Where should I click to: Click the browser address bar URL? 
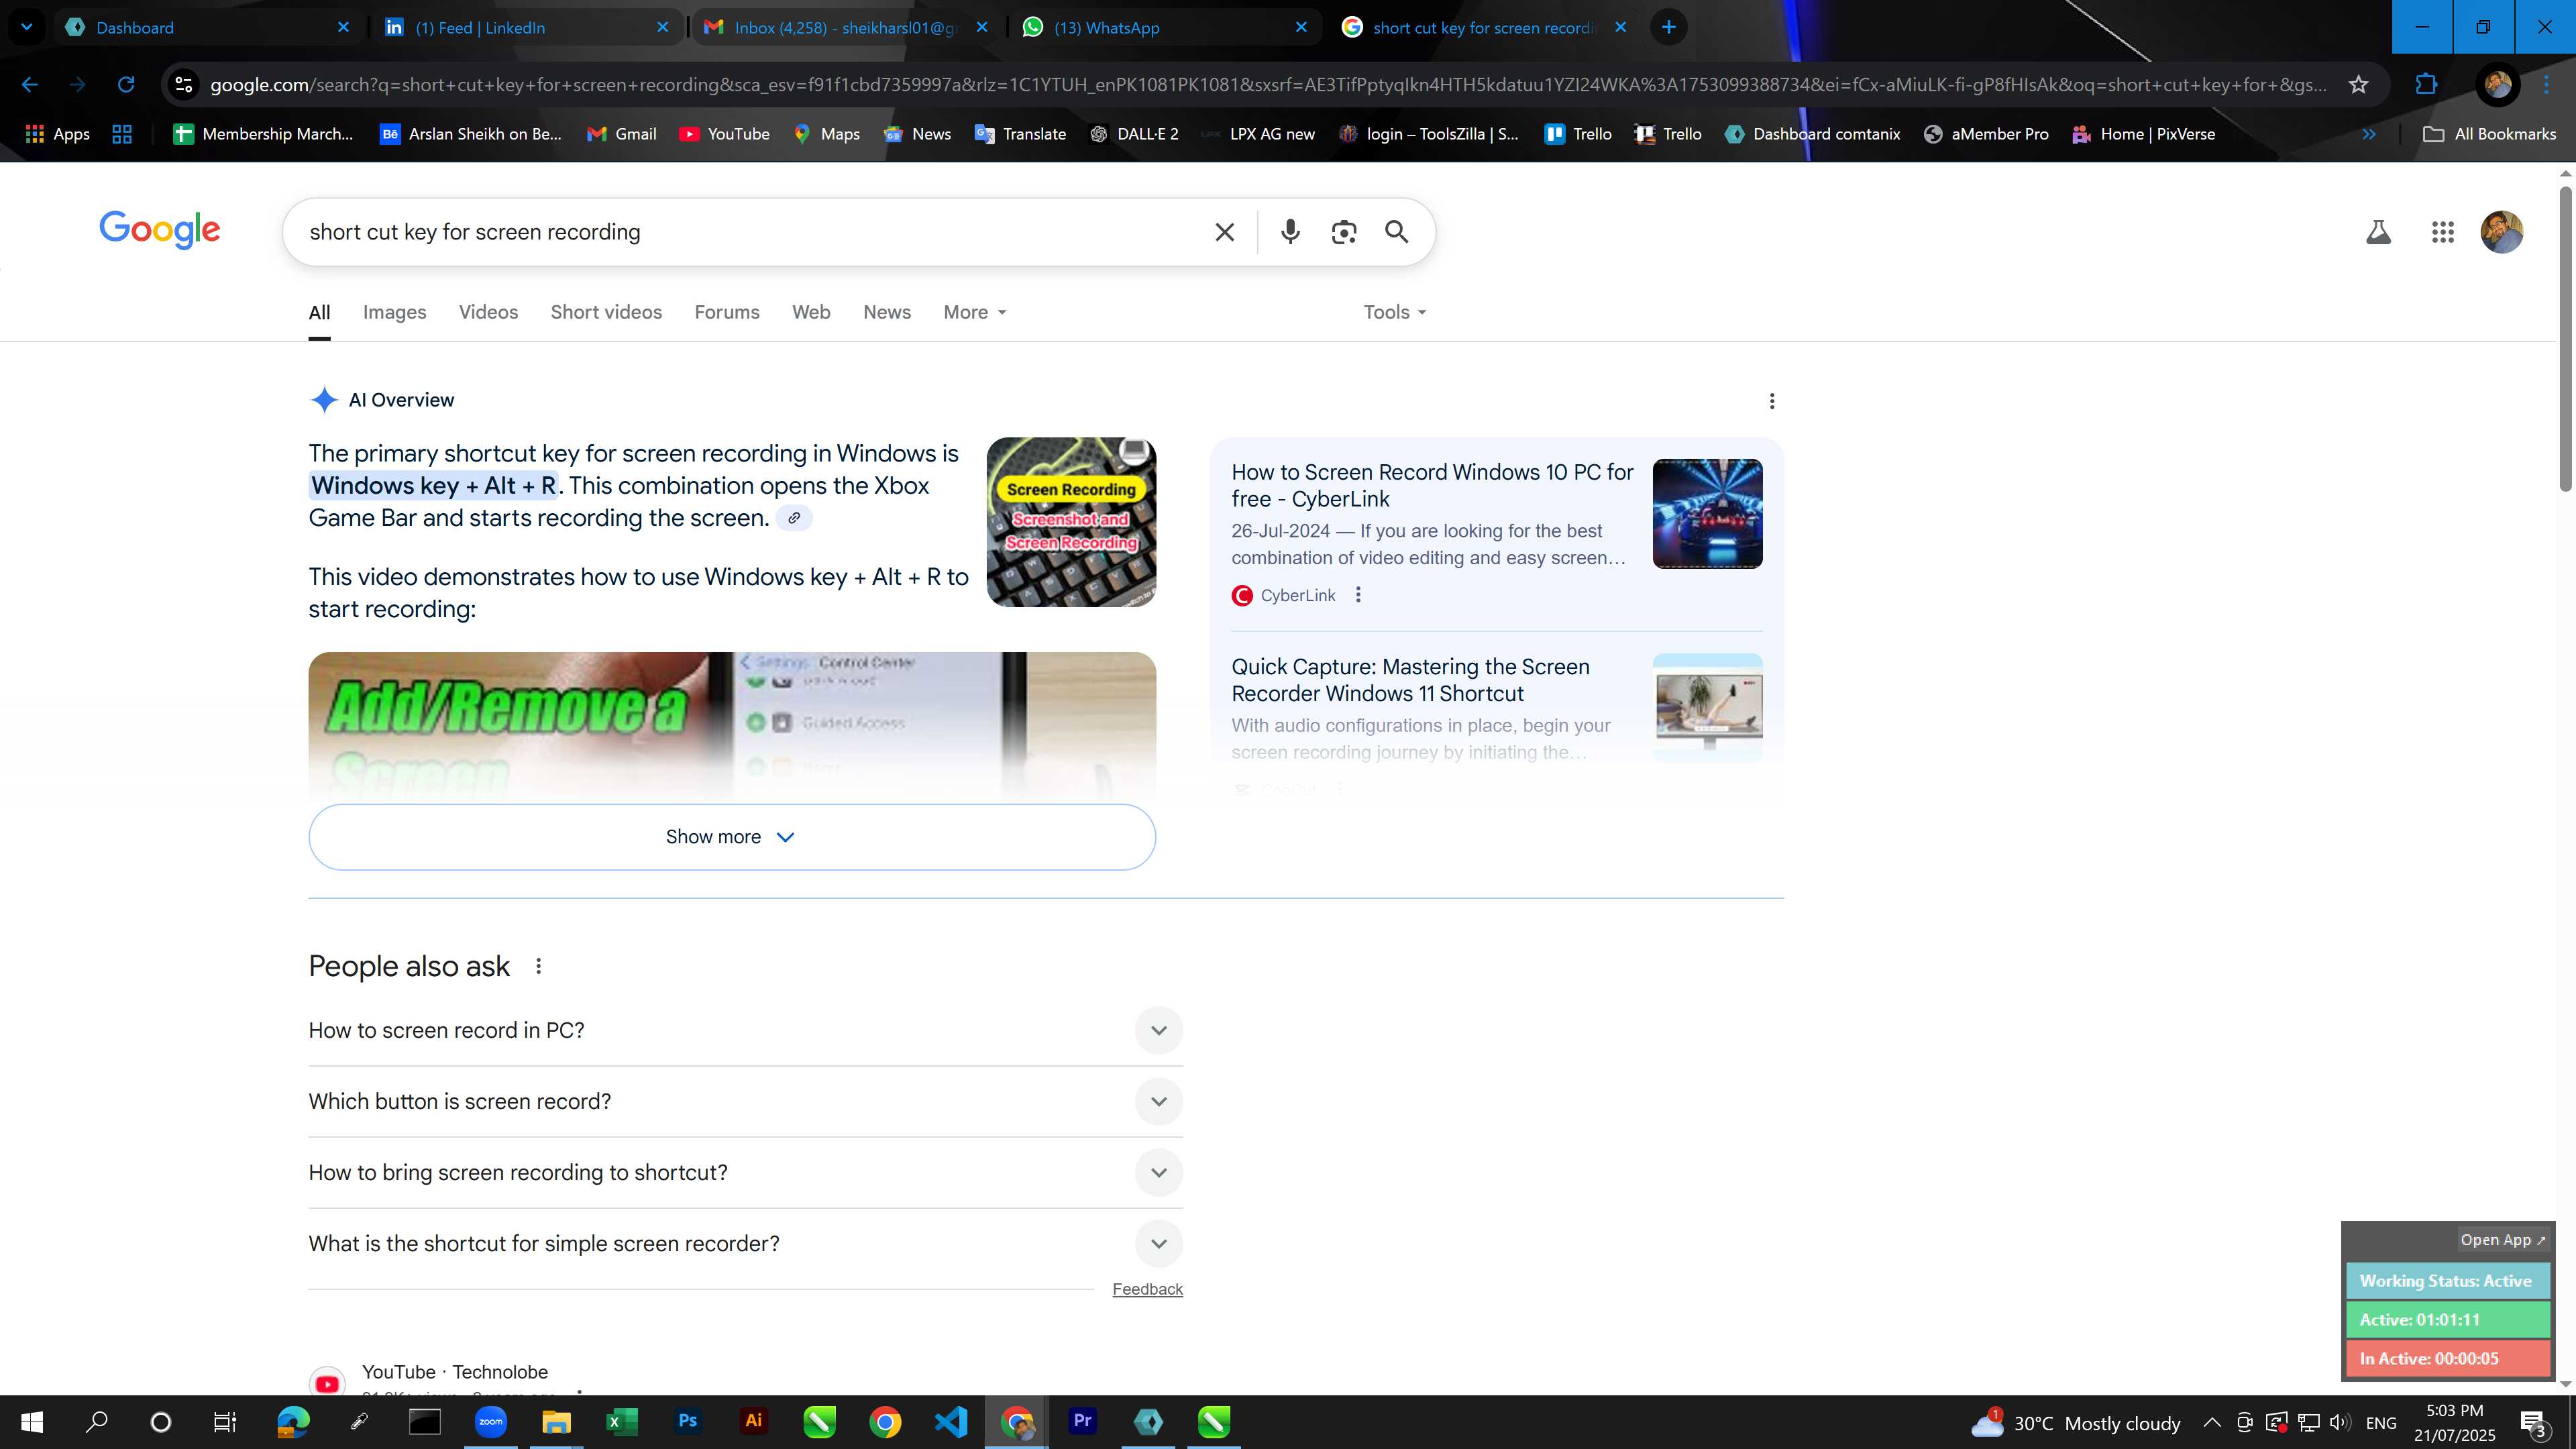(1268, 85)
